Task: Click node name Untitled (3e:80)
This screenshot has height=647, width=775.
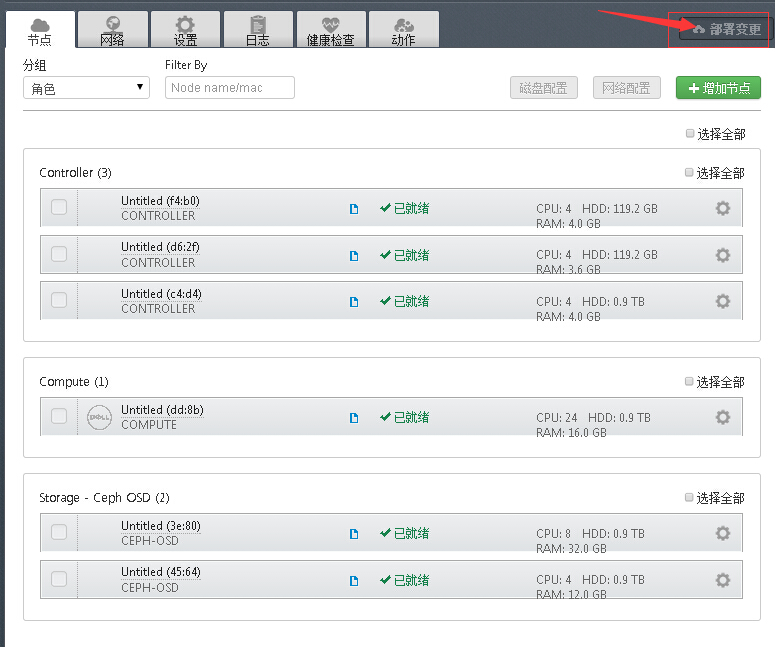Action: 161,525
